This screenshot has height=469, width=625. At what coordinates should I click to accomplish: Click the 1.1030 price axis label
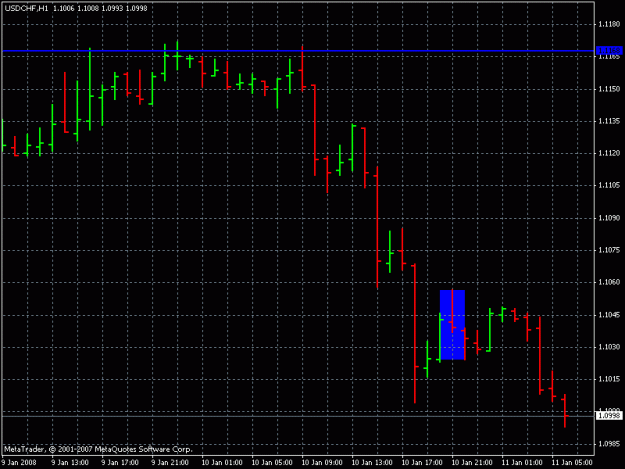pyautogui.click(x=609, y=347)
